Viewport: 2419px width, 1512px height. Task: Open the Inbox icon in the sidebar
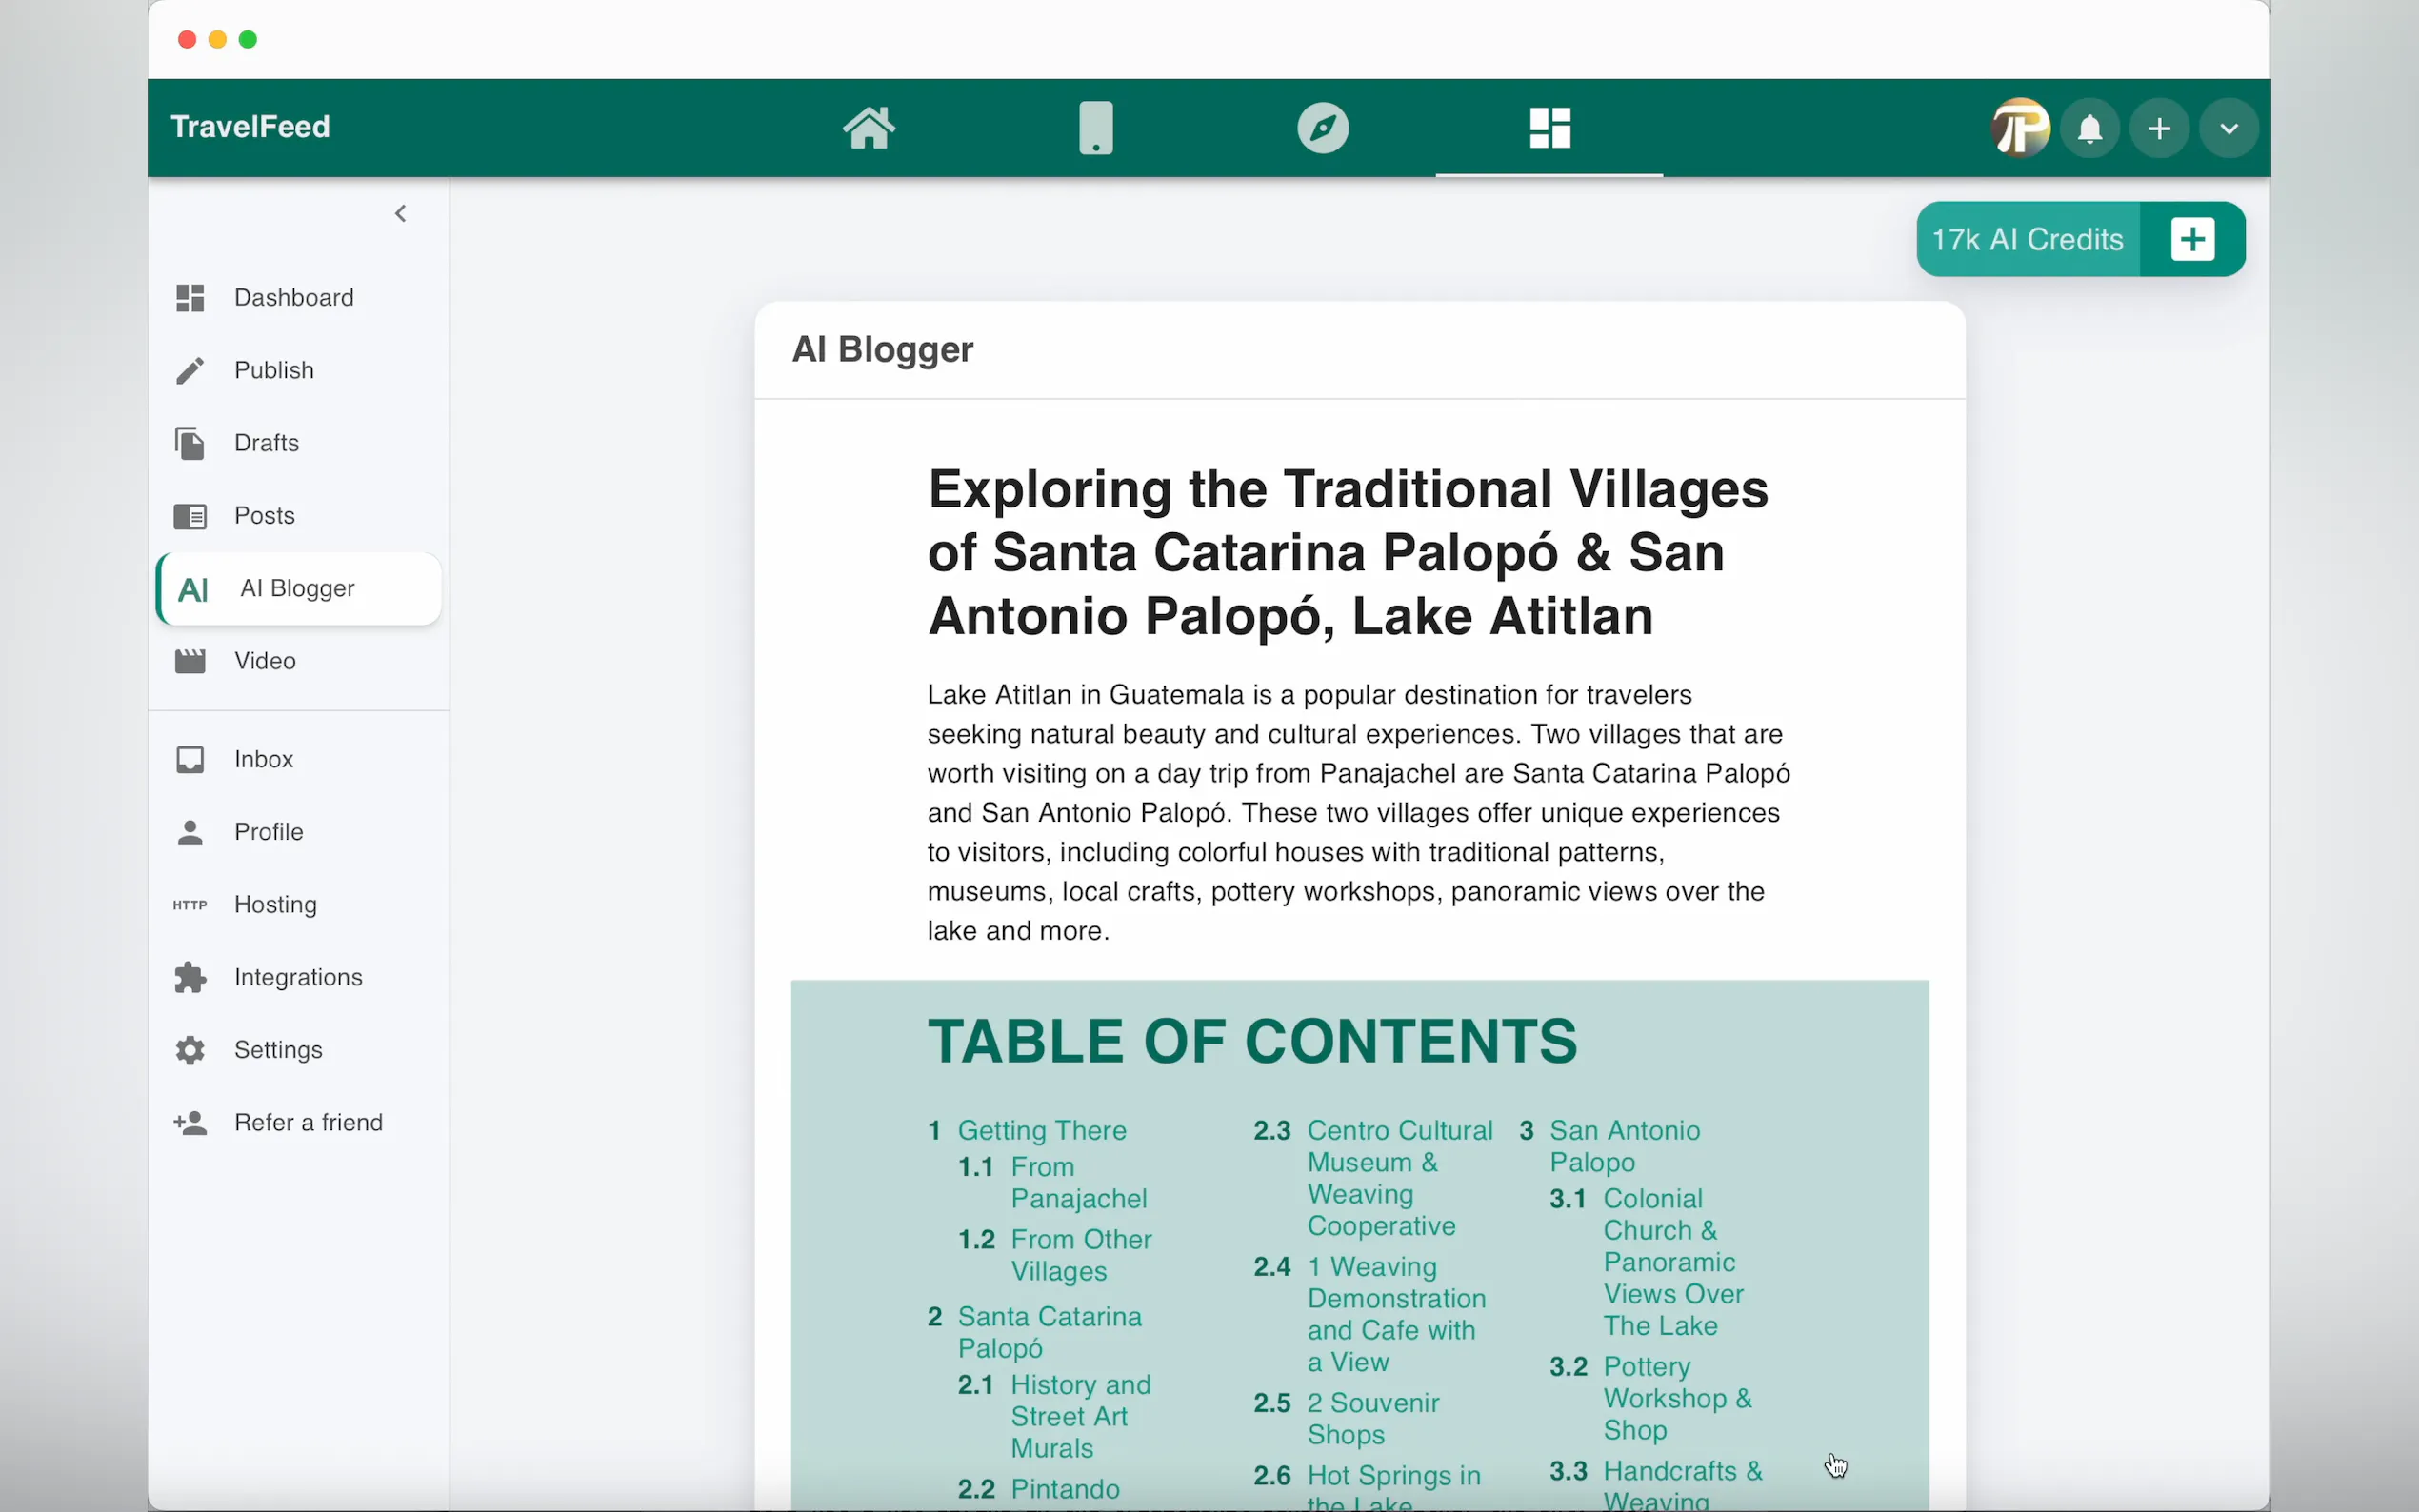pos(190,760)
